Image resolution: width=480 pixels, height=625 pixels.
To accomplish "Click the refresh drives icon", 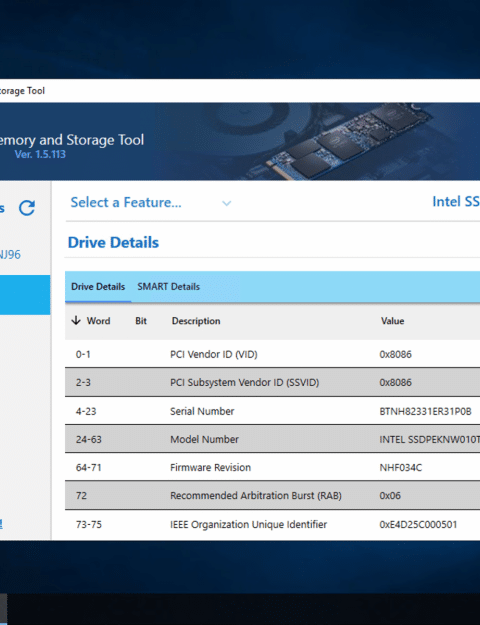I will tap(27, 208).
